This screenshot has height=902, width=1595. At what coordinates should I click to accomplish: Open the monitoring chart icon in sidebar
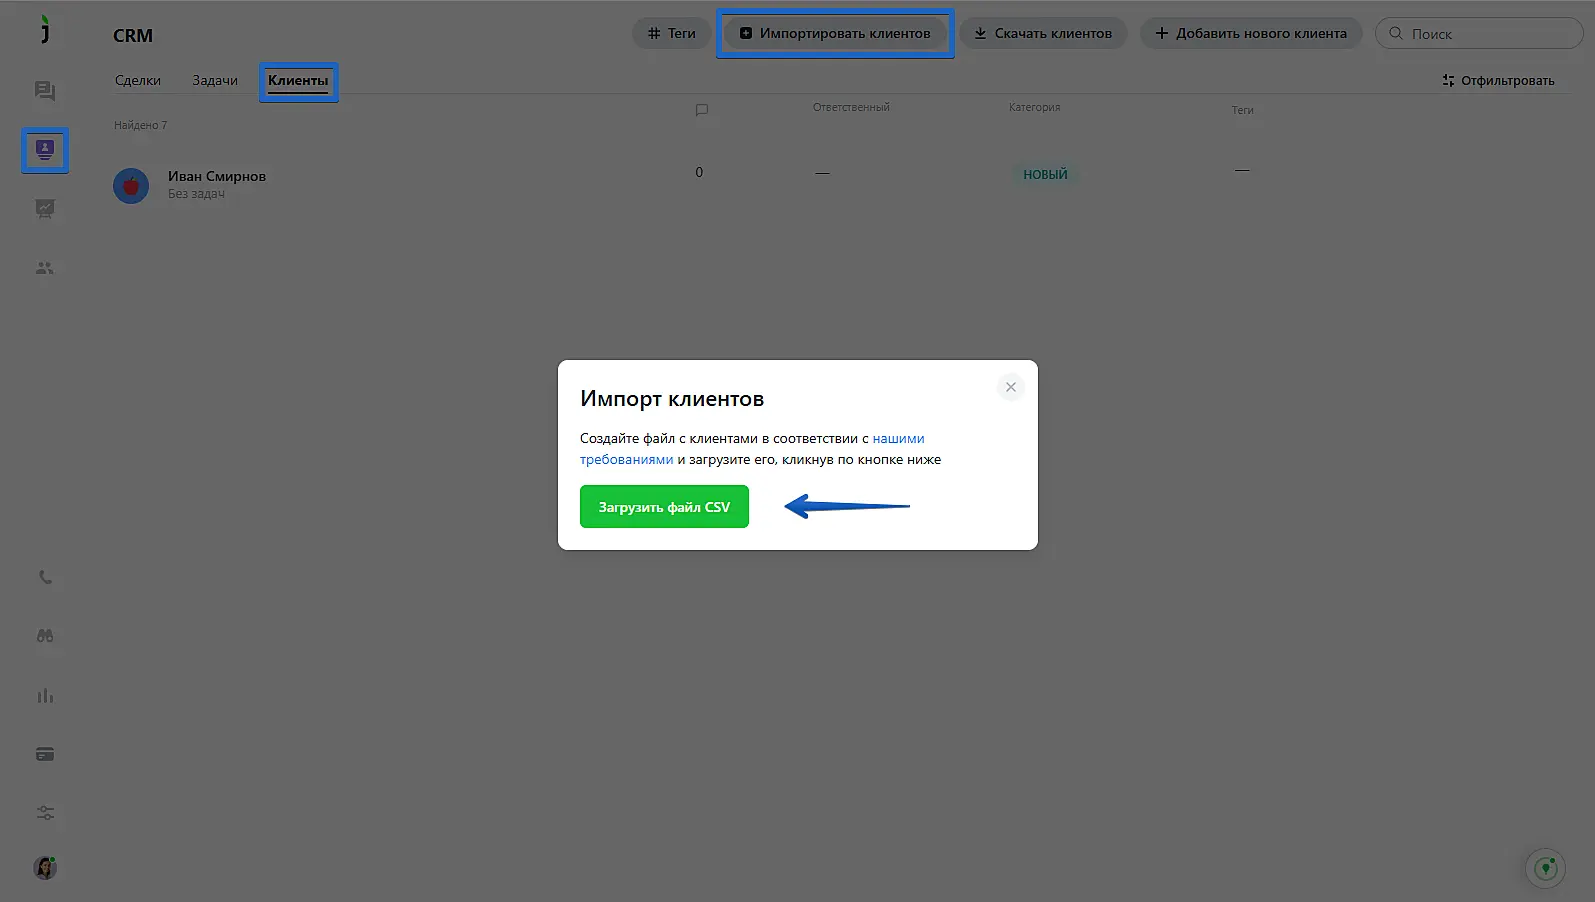click(x=45, y=209)
